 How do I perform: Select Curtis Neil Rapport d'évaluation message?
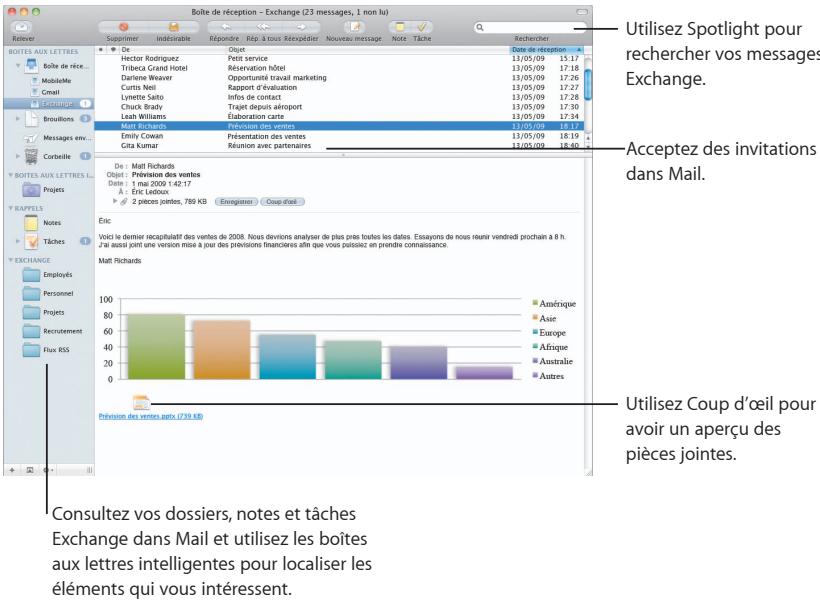(339, 87)
